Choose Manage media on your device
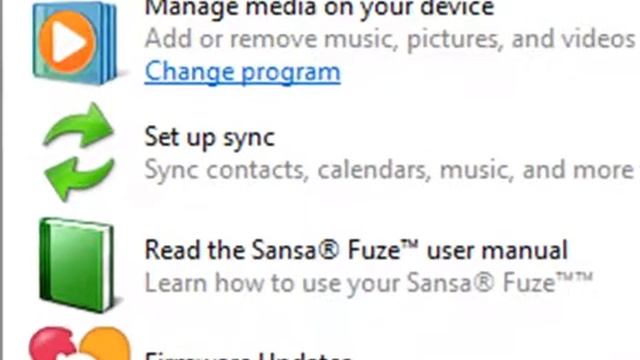 320,8
